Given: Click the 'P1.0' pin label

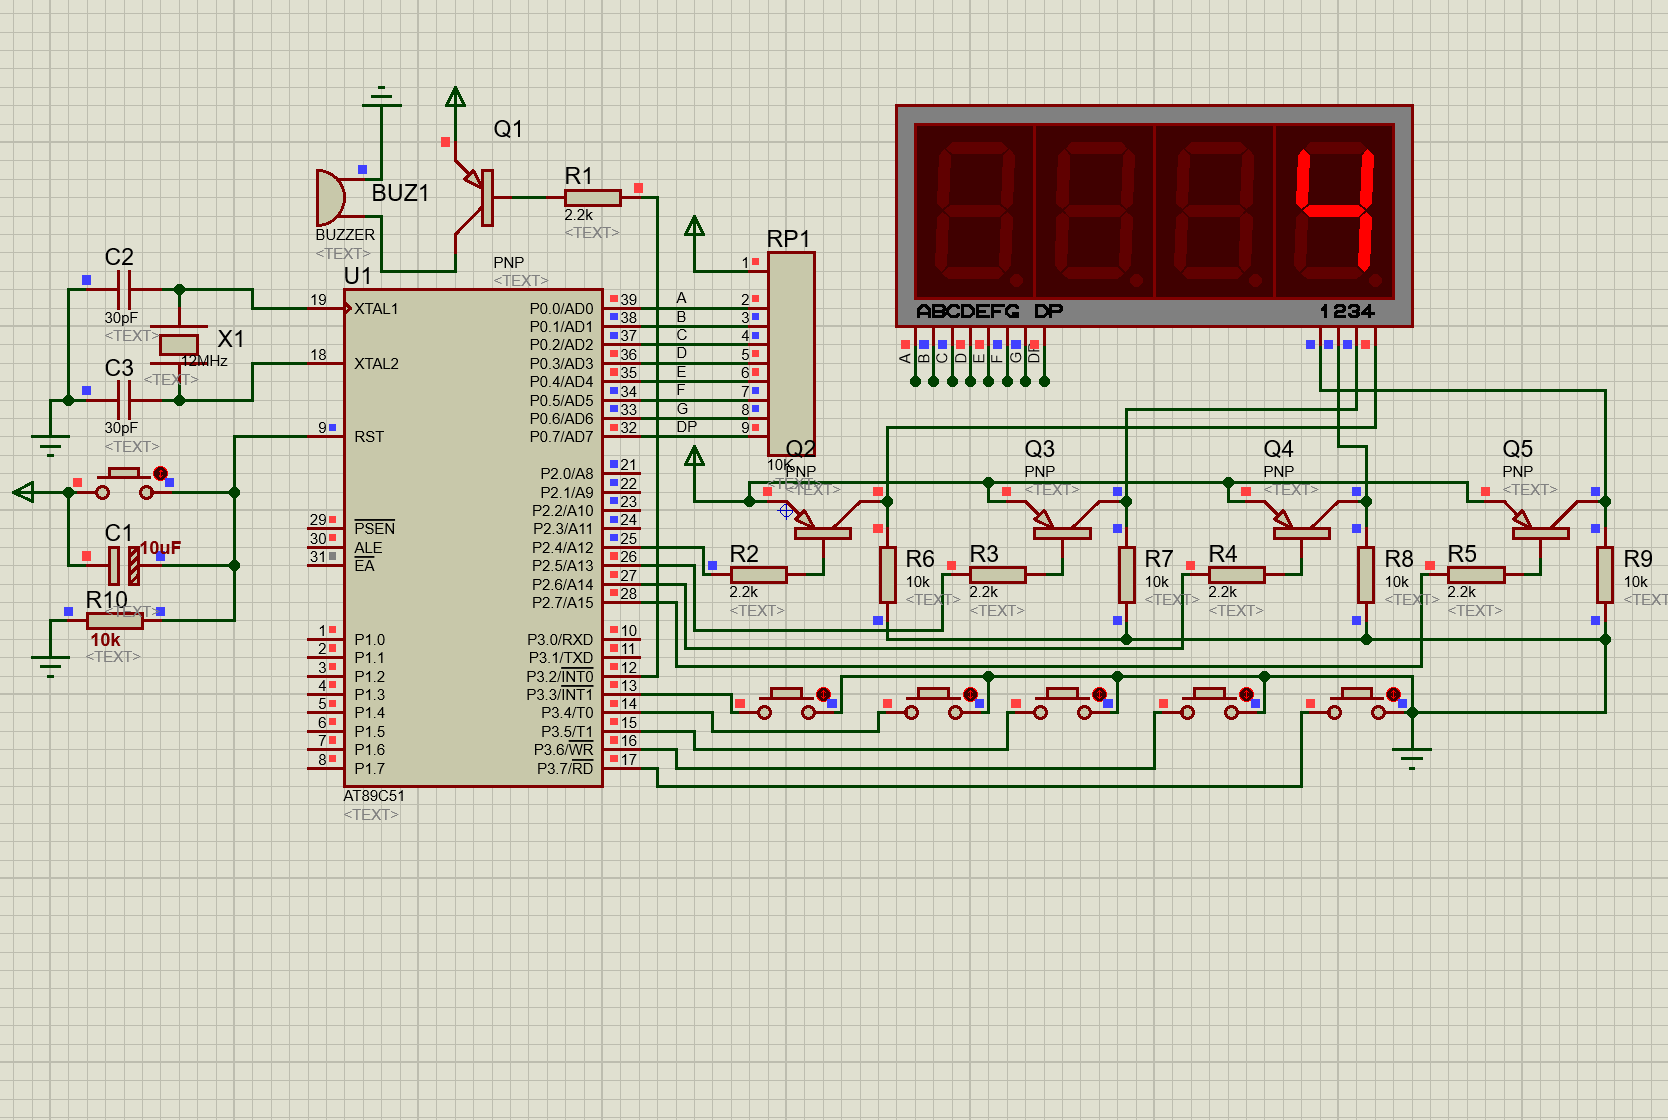Looking at the screenshot, I should 369,640.
